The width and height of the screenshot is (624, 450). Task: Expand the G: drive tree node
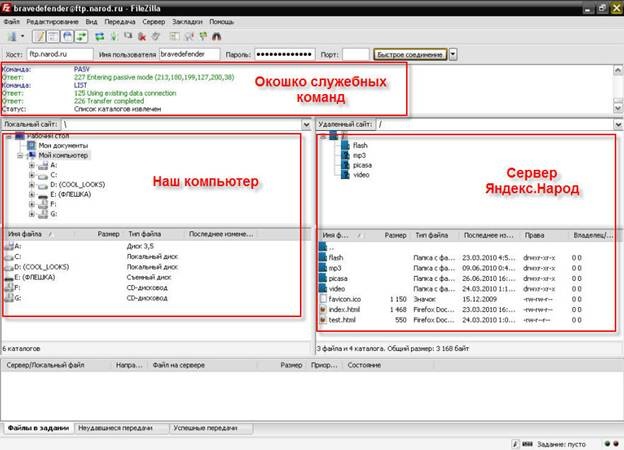pyautogui.click(x=31, y=214)
